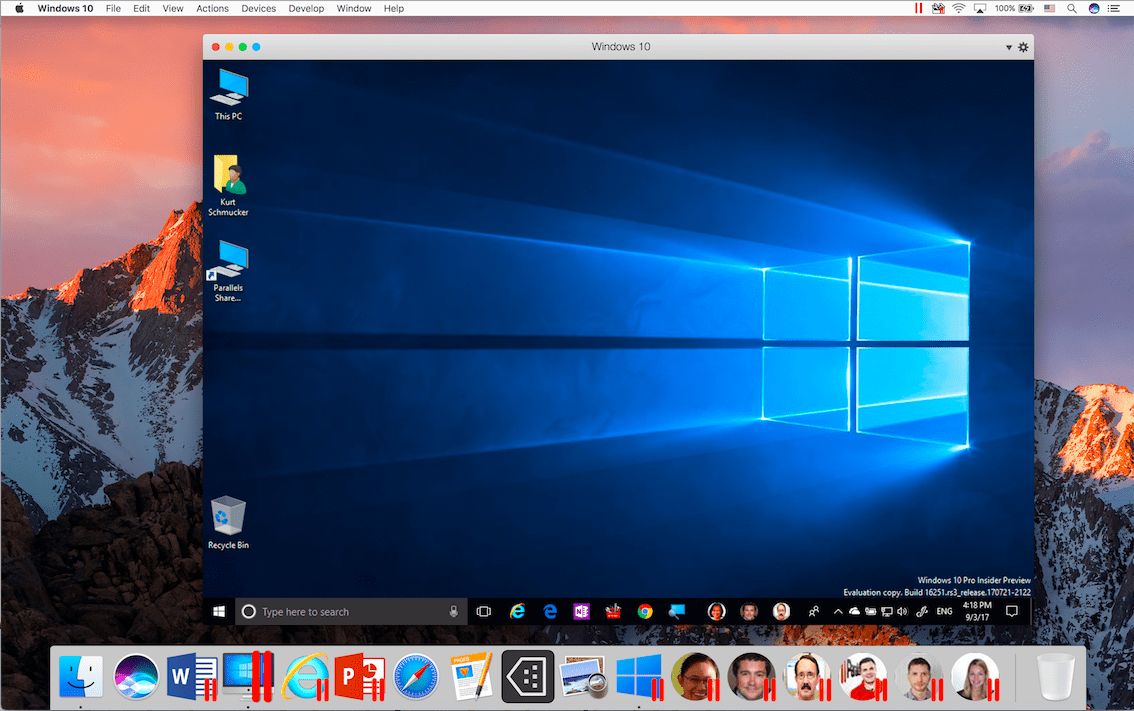This screenshot has height=711, width=1134.
Task: Open Finder from the Dock
Action: [80, 678]
